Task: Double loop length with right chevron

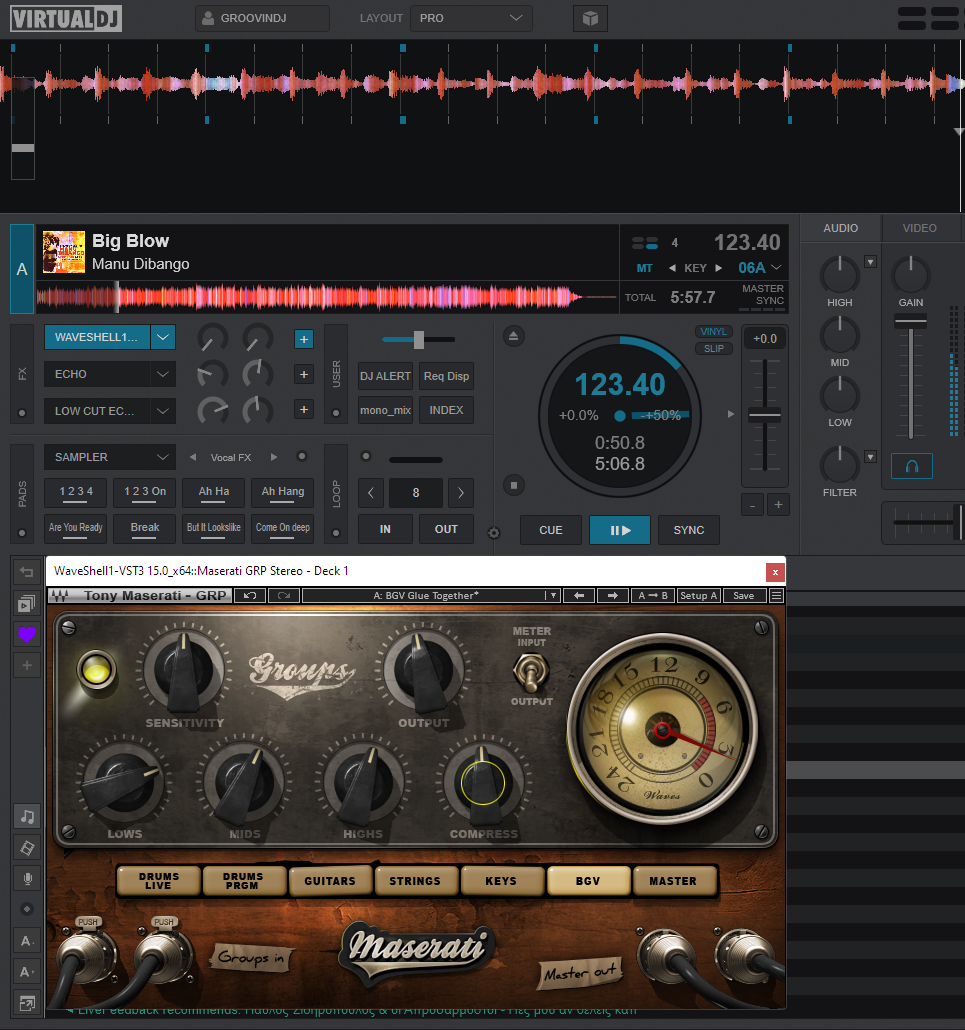Action: point(460,493)
